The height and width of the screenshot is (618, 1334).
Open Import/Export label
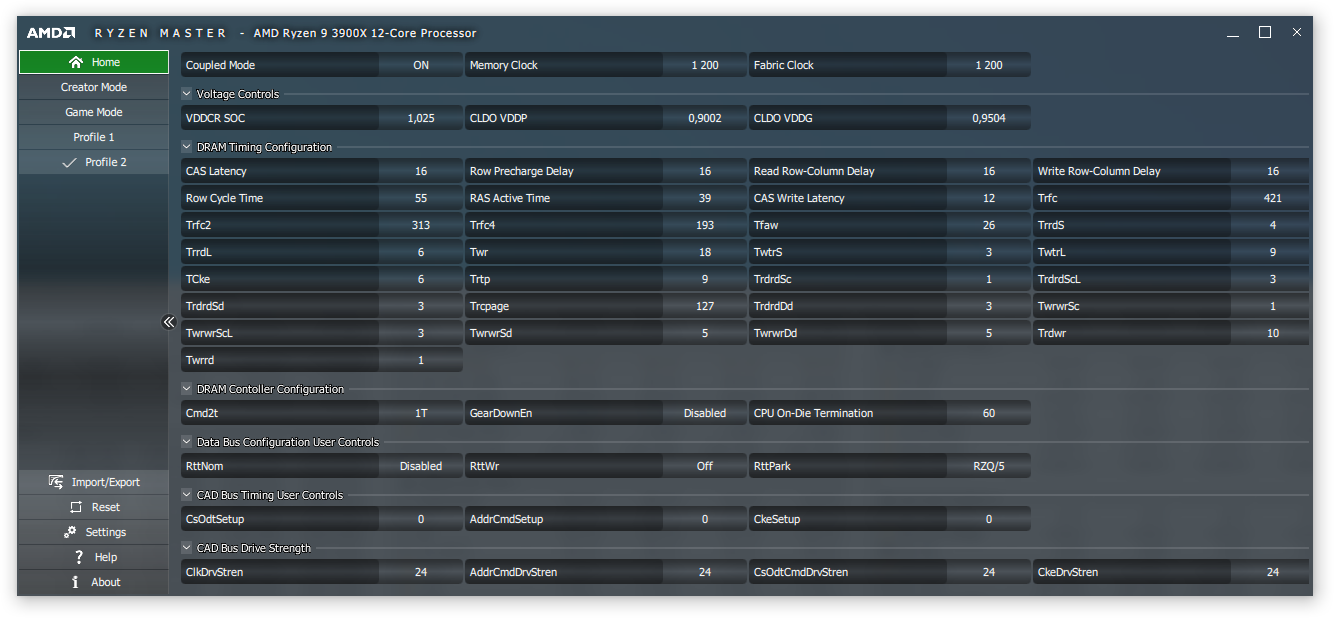[x=106, y=482]
